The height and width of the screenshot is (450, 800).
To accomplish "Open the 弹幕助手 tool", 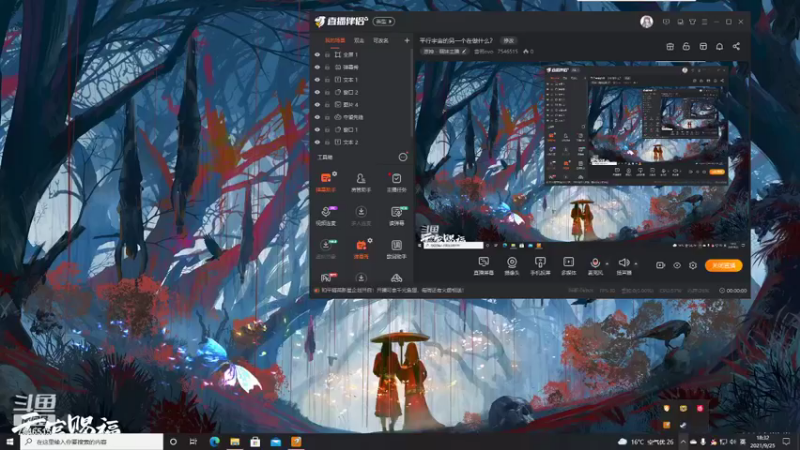I will pos(326,182).
